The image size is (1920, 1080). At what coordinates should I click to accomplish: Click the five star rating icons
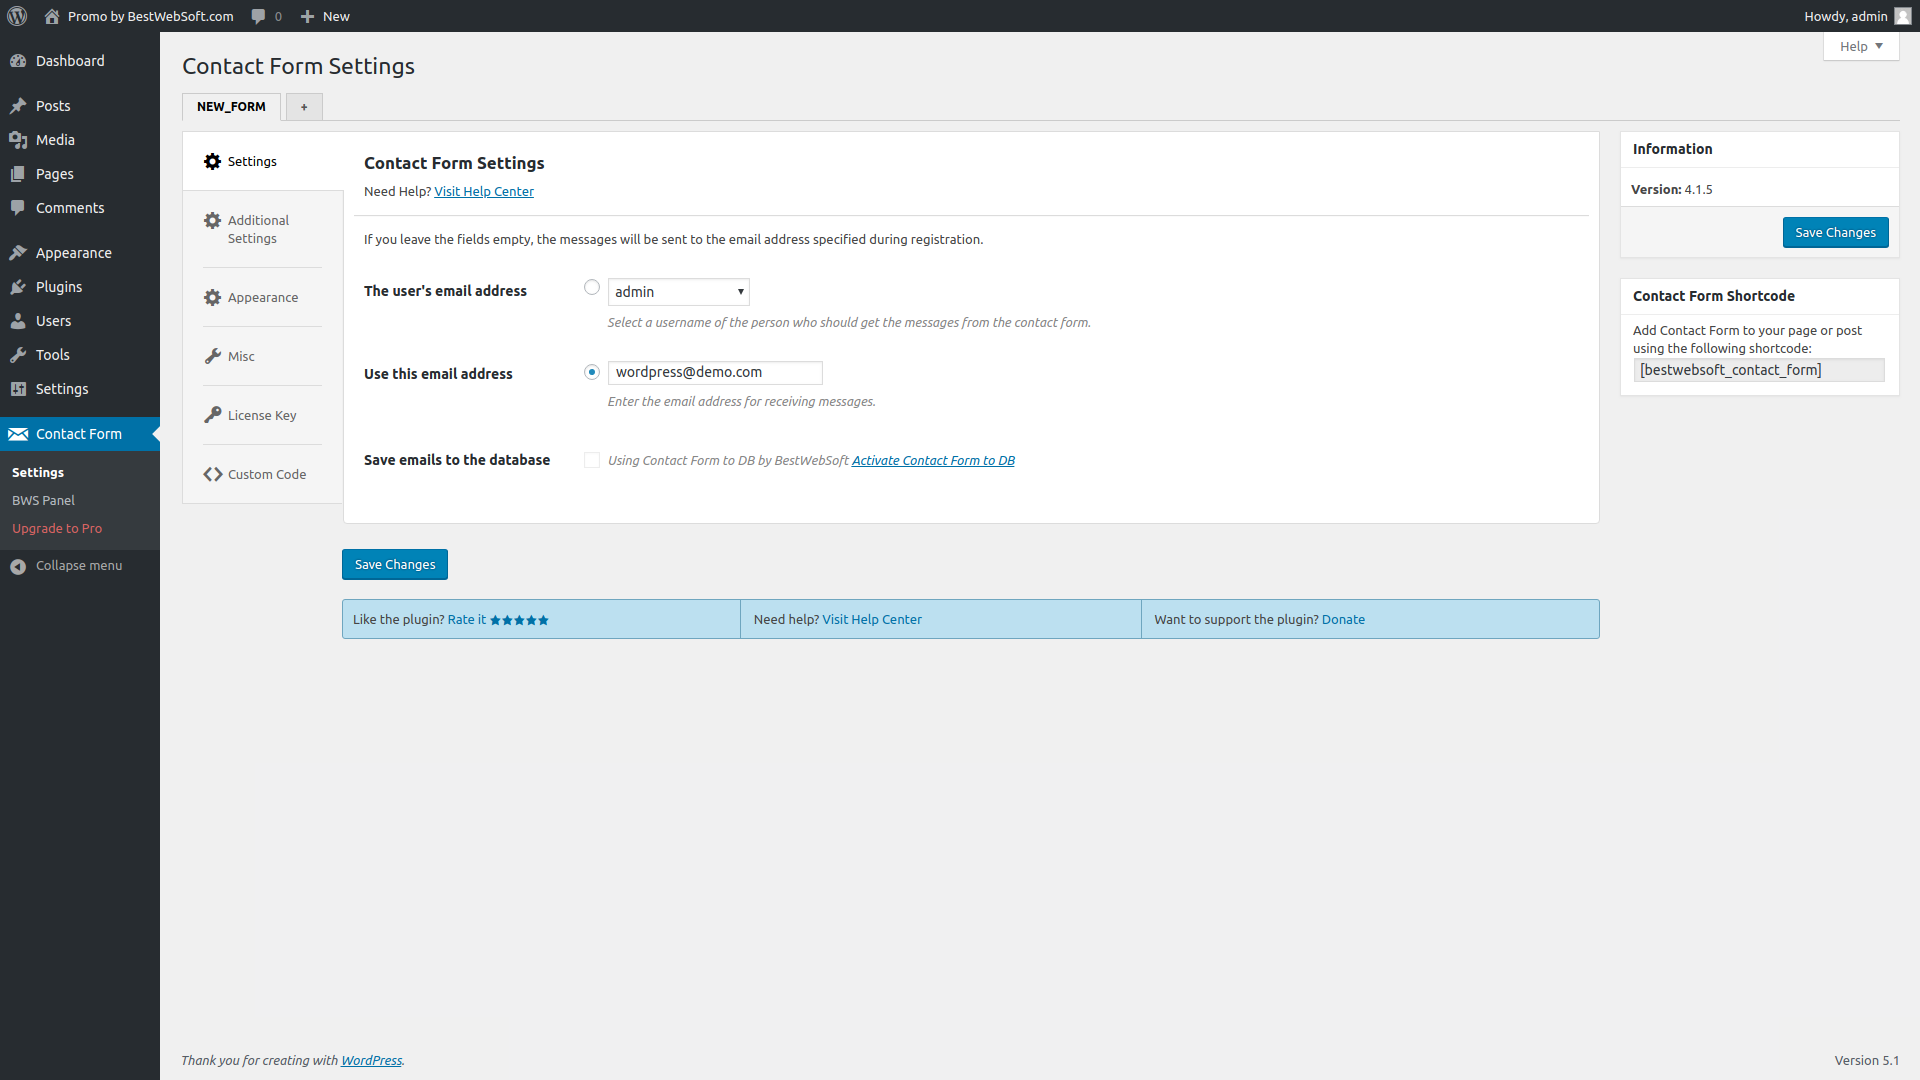coord(519,620)
